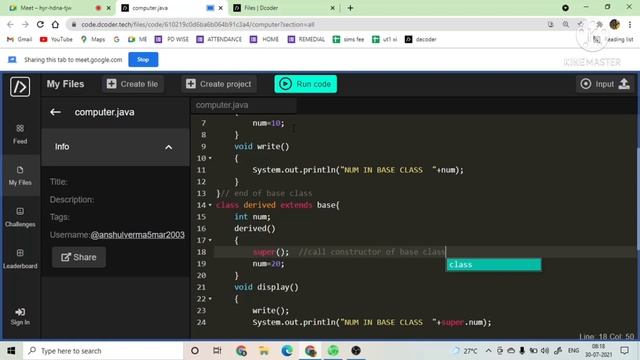Click the Share button
This screenshot has width=640, height=360.
pyautogui.click(x=79, y=257)
